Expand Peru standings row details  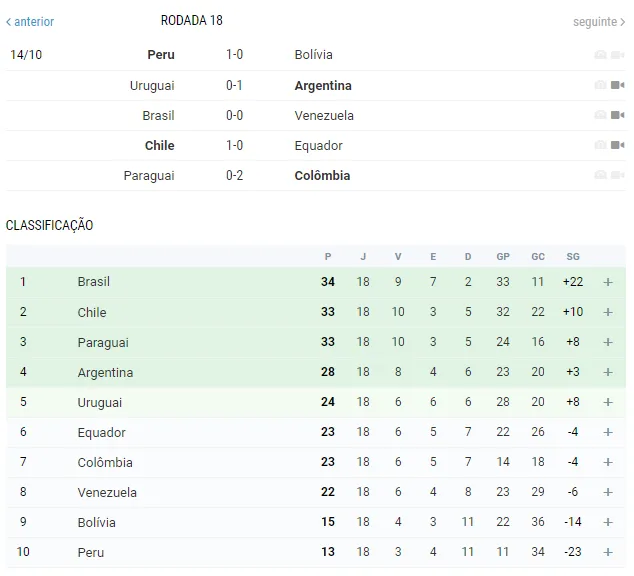click(x=608, y=552)
